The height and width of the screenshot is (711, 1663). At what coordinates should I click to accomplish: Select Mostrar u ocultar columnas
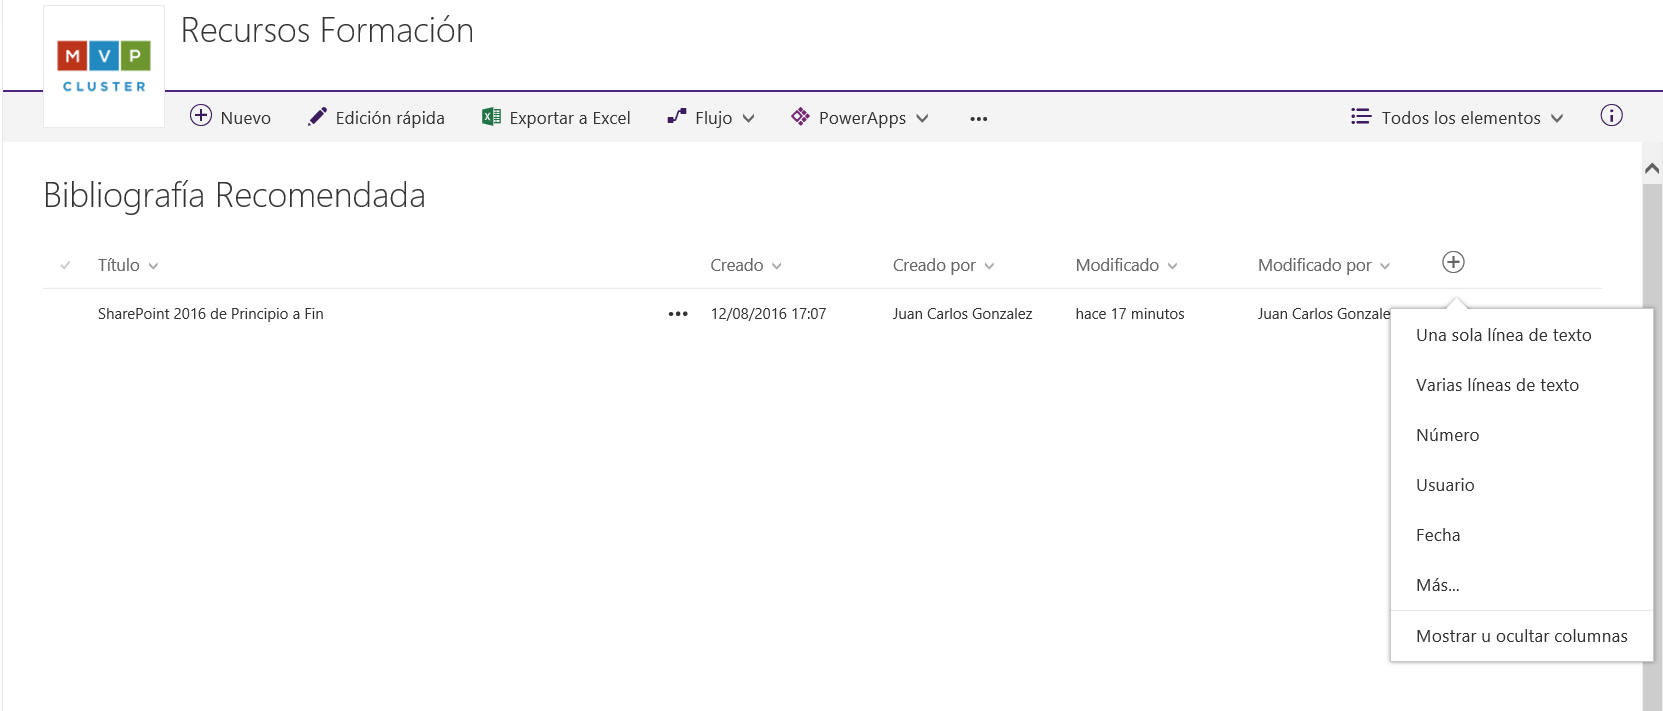pos(1521,636)
